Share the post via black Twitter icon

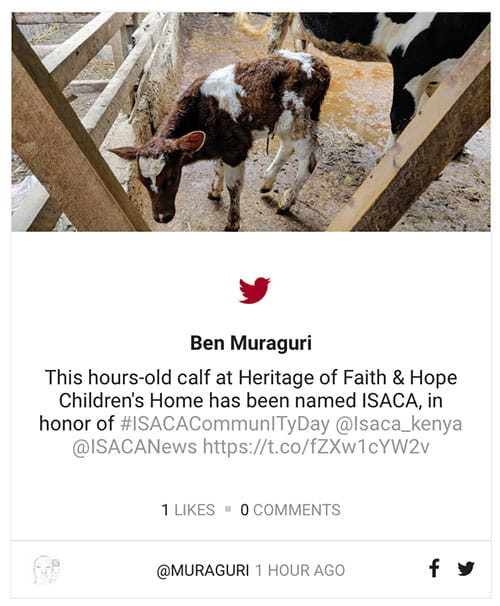tap(466, 569)
